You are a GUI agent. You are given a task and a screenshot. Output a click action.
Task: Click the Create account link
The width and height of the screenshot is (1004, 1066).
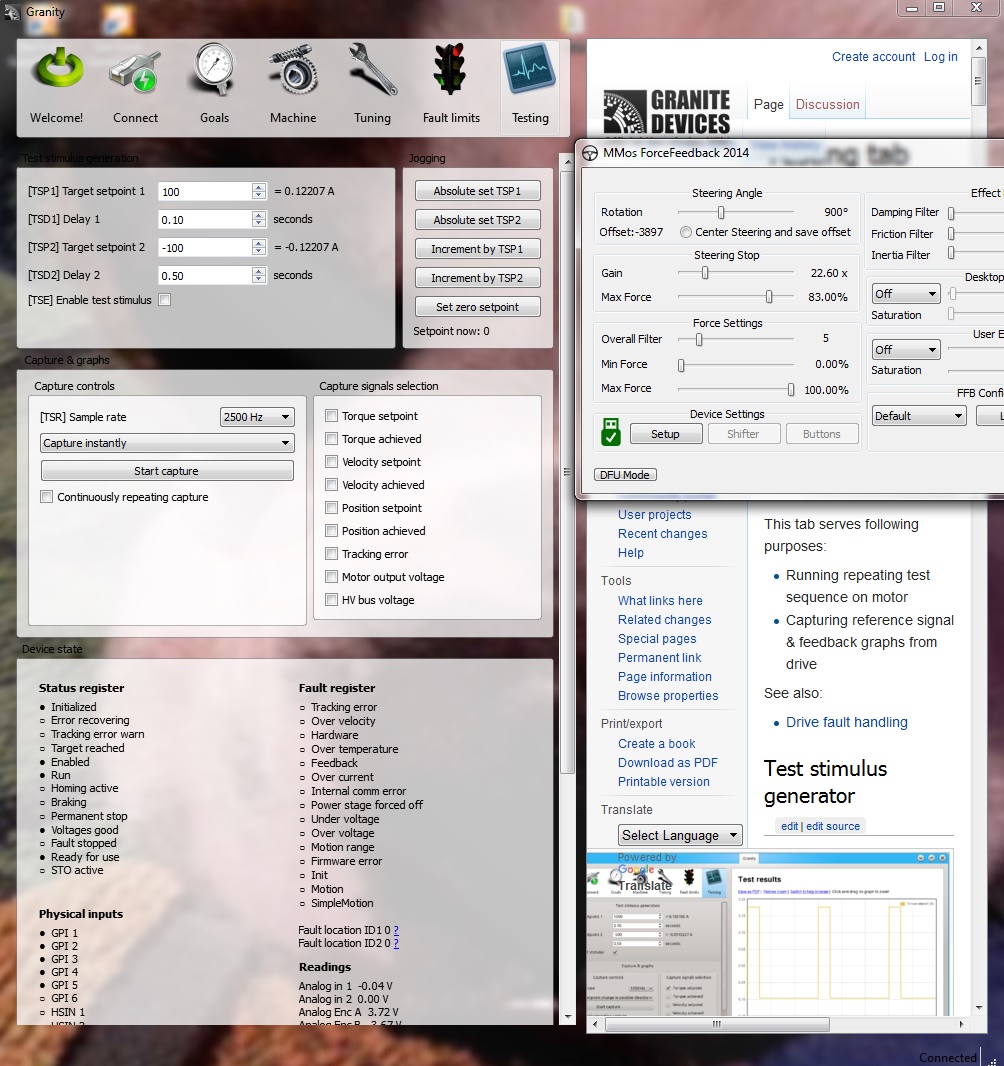tap(873, 56)
